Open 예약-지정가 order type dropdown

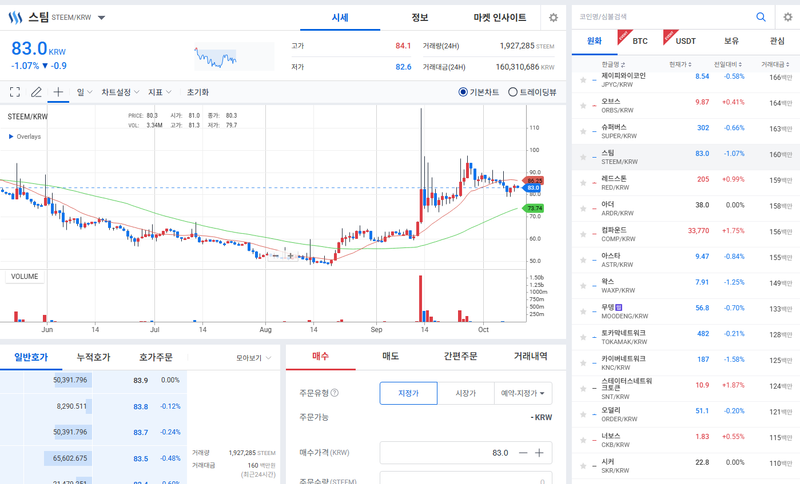523,393
